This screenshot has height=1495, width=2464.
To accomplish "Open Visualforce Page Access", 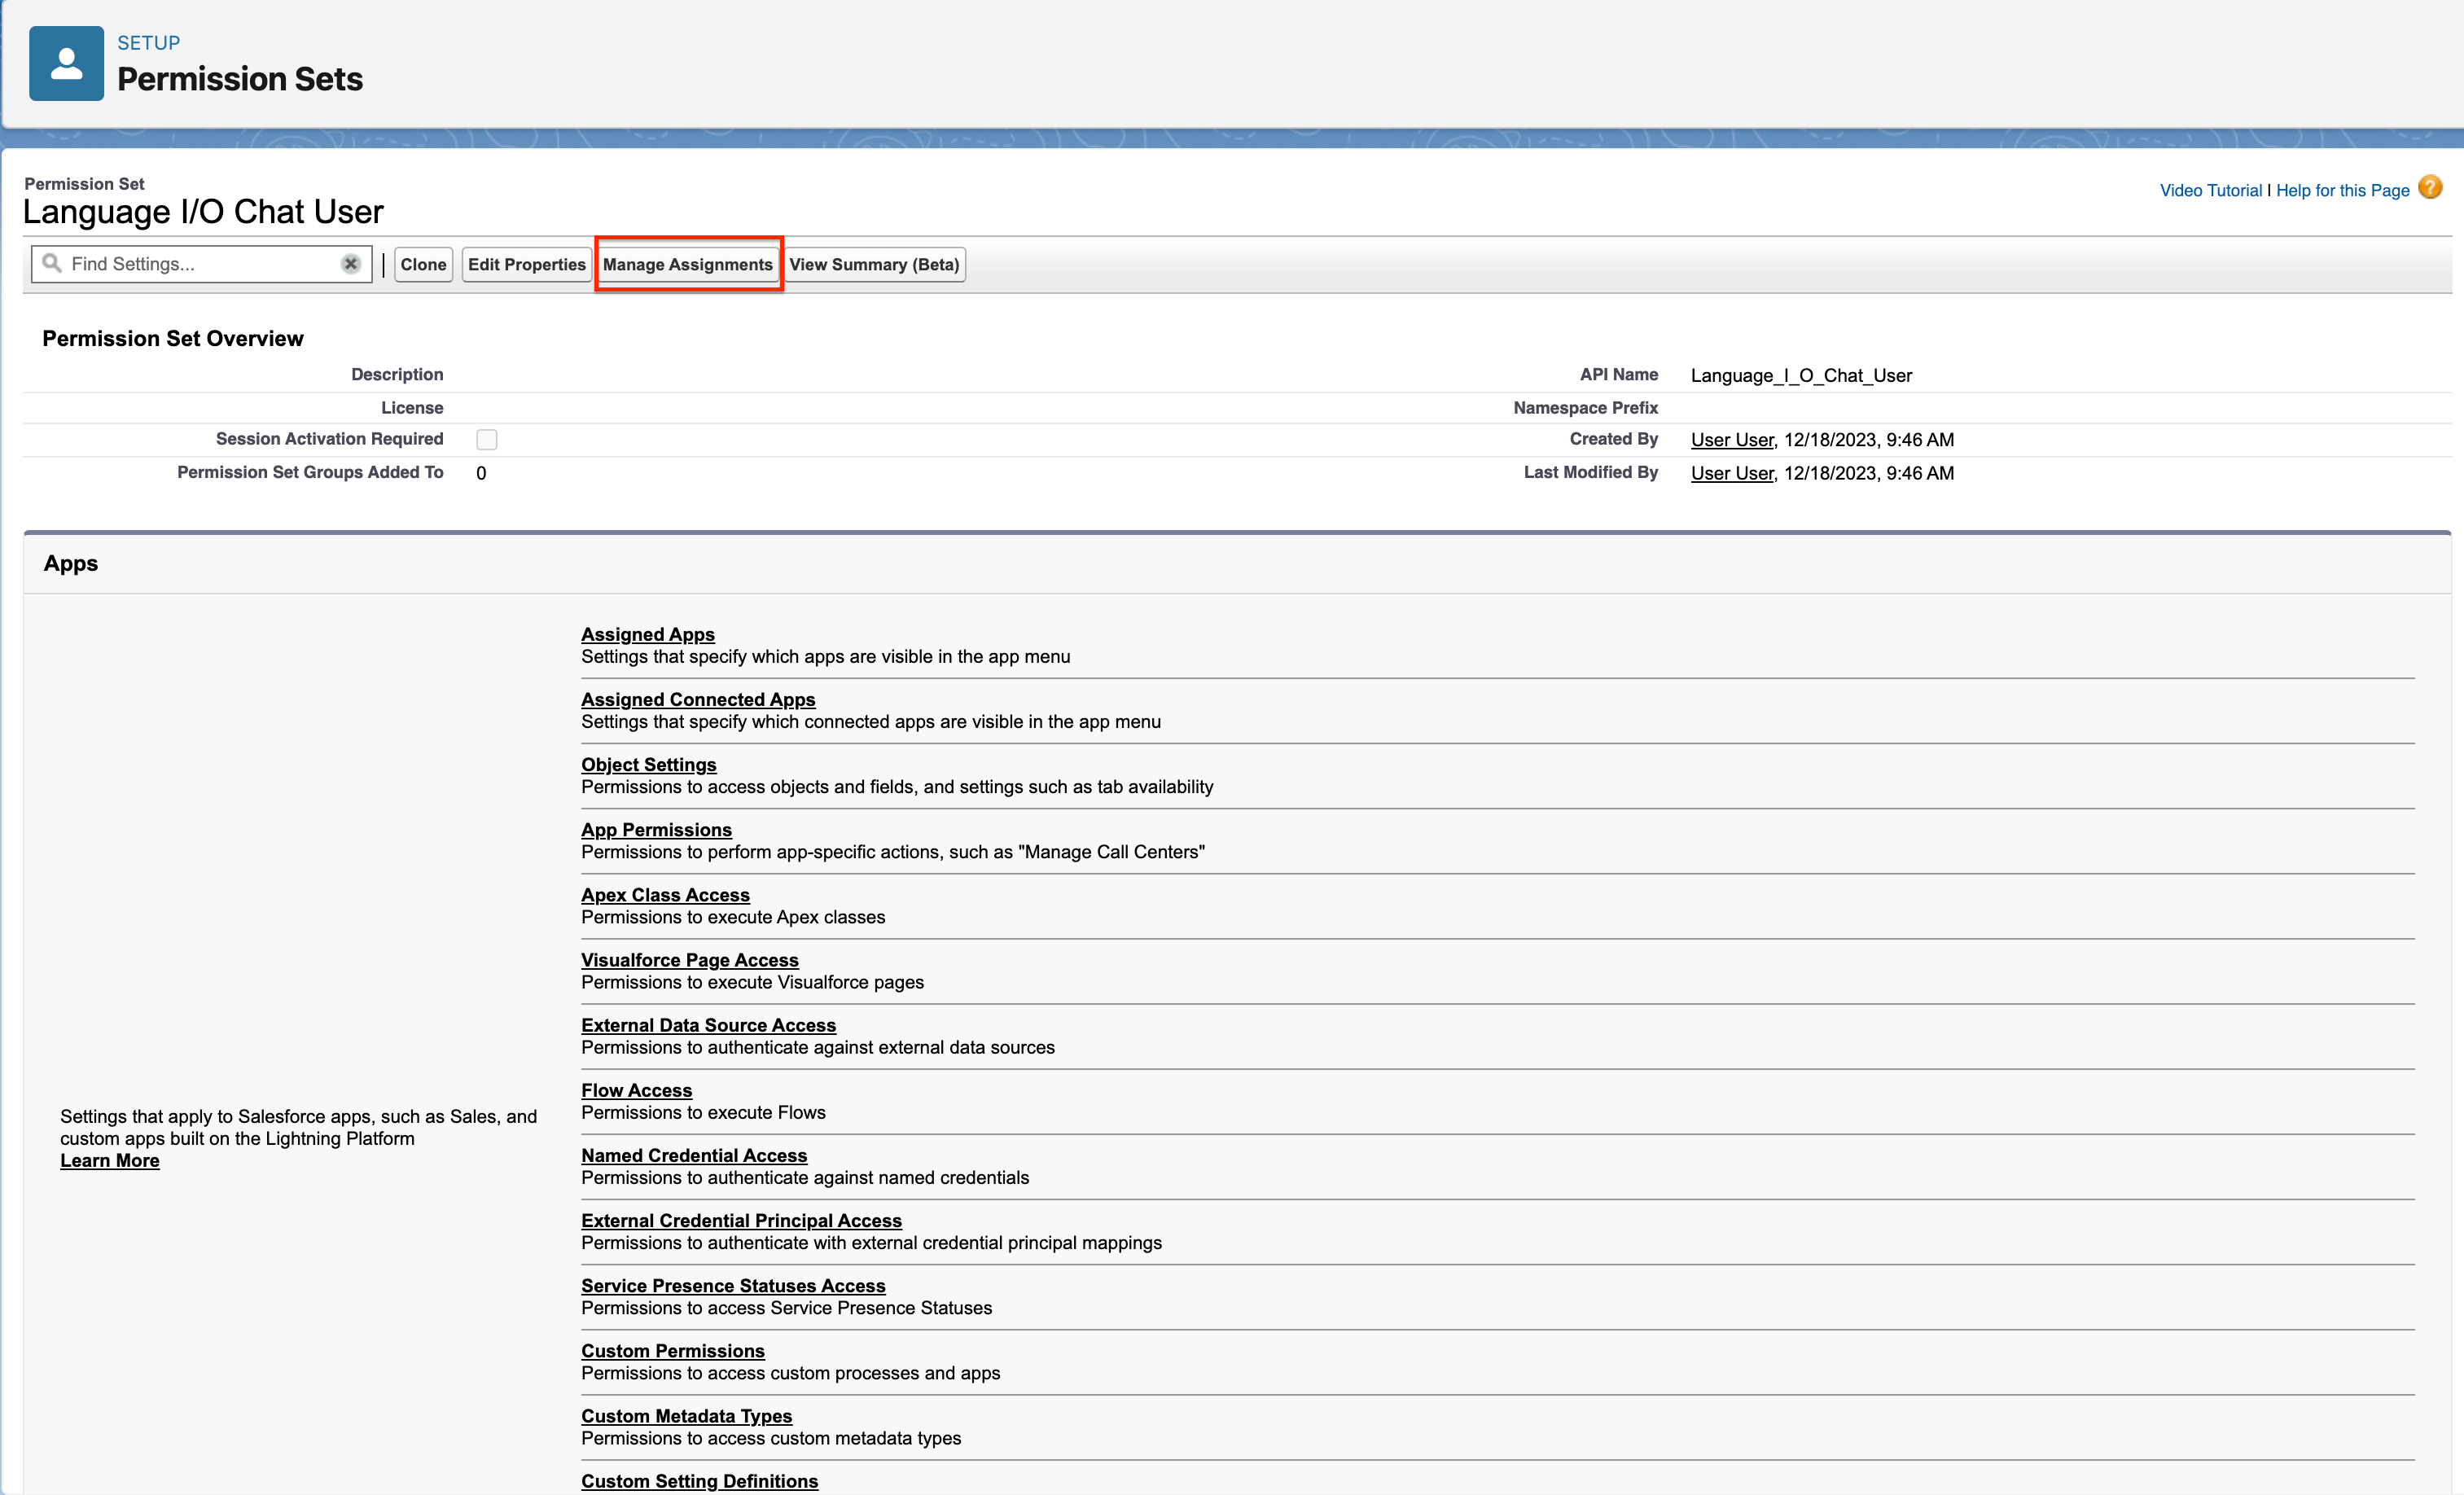I will [x=690, y=959].
